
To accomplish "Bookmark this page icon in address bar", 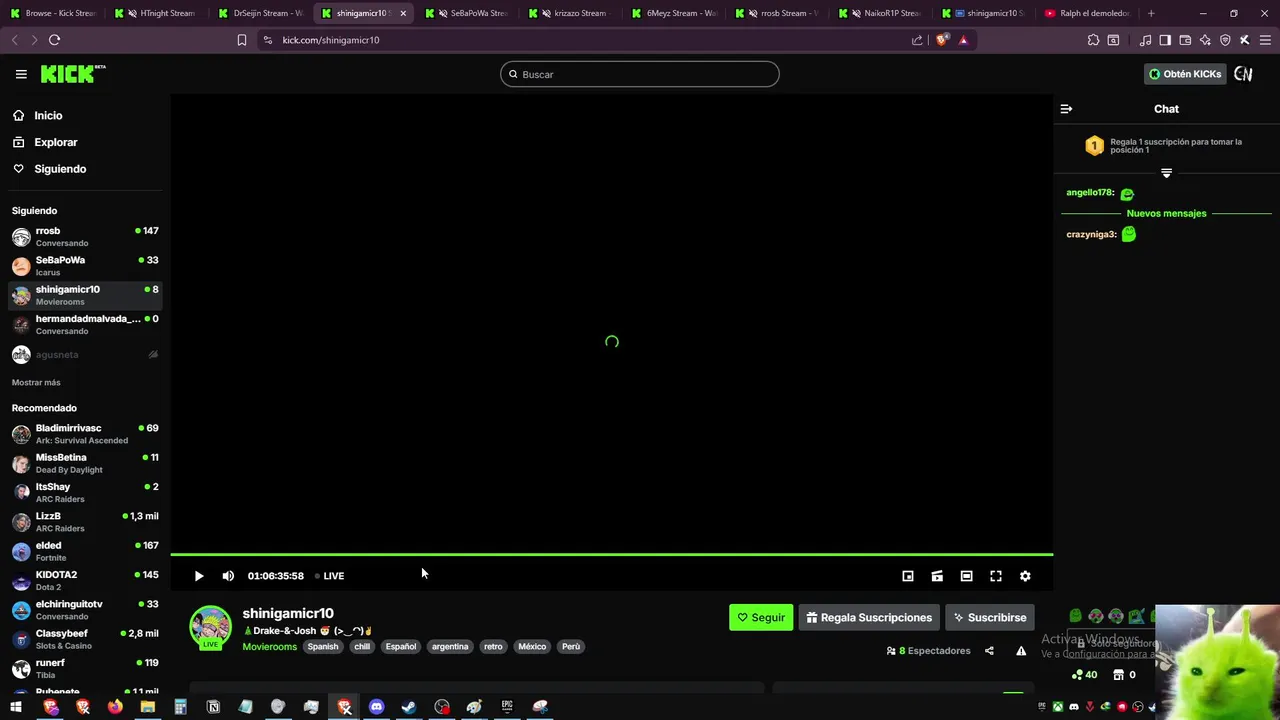I will (x=241, y=40).
